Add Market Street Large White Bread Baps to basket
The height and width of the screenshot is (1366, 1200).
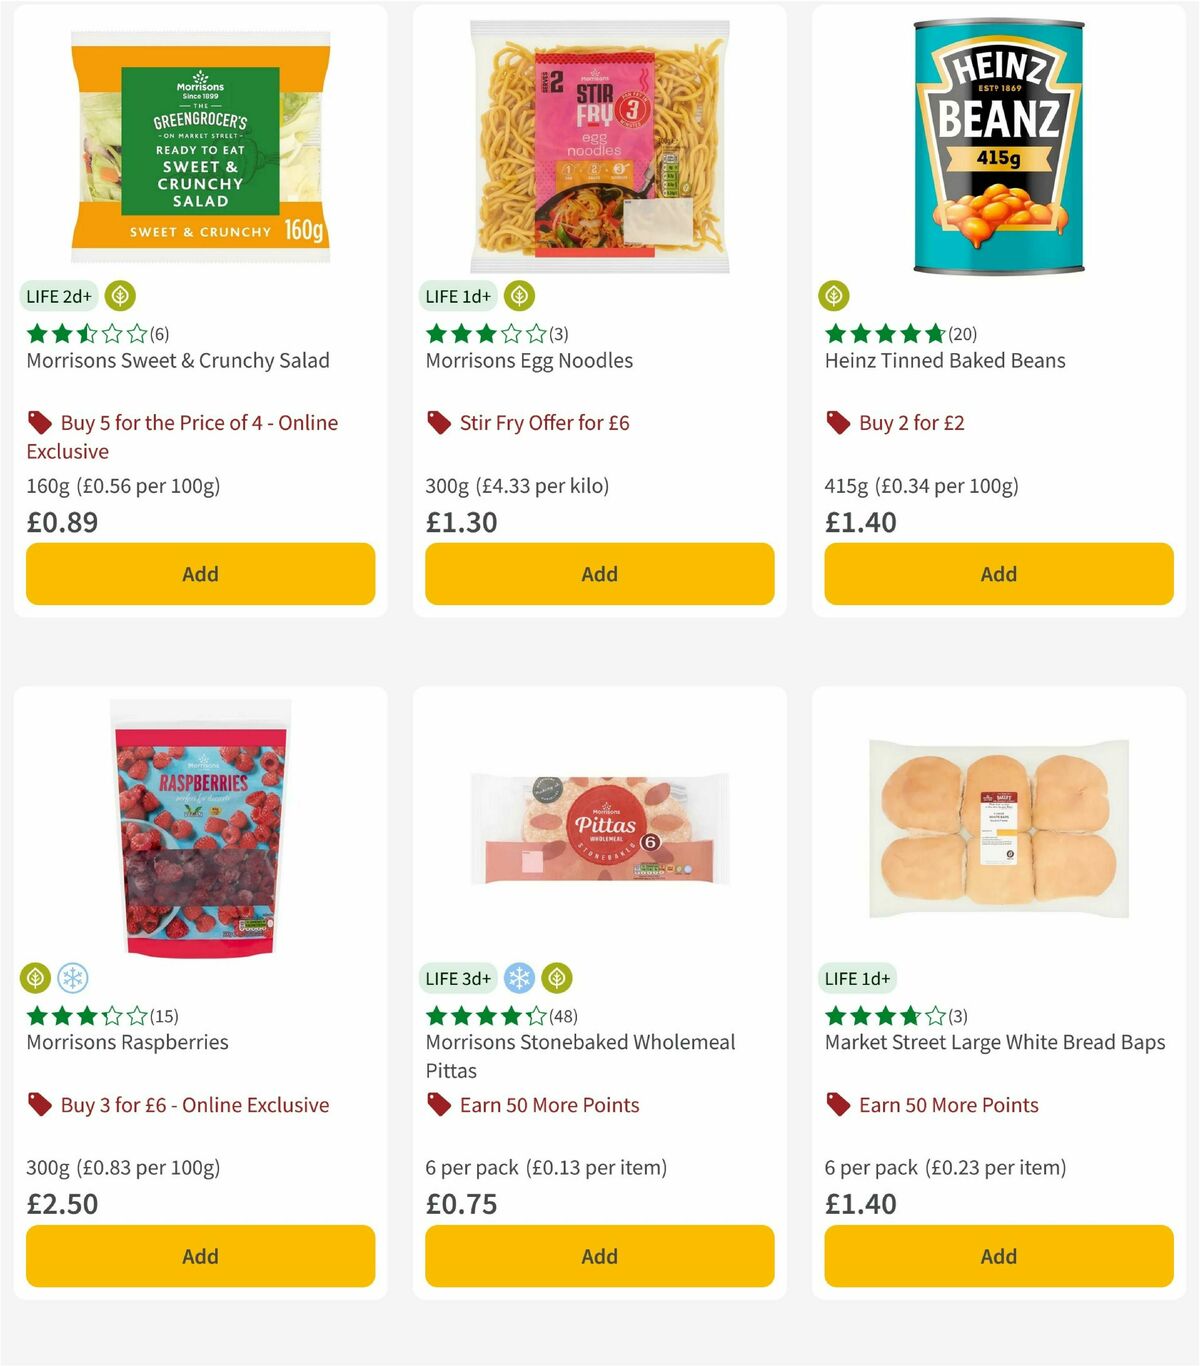coord(997,1256)
